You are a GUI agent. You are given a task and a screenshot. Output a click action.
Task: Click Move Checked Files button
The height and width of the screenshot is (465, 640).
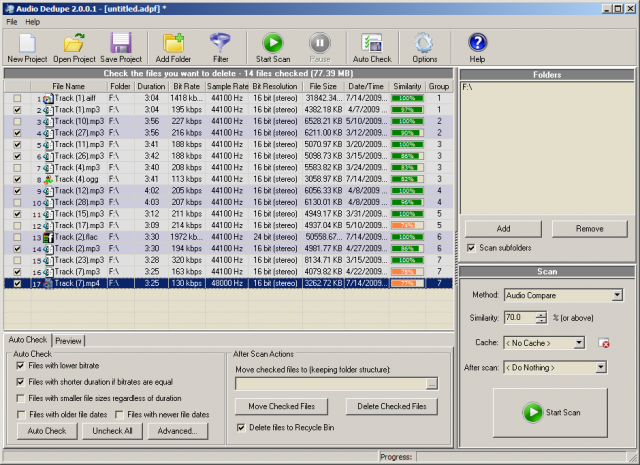[282, 406]
